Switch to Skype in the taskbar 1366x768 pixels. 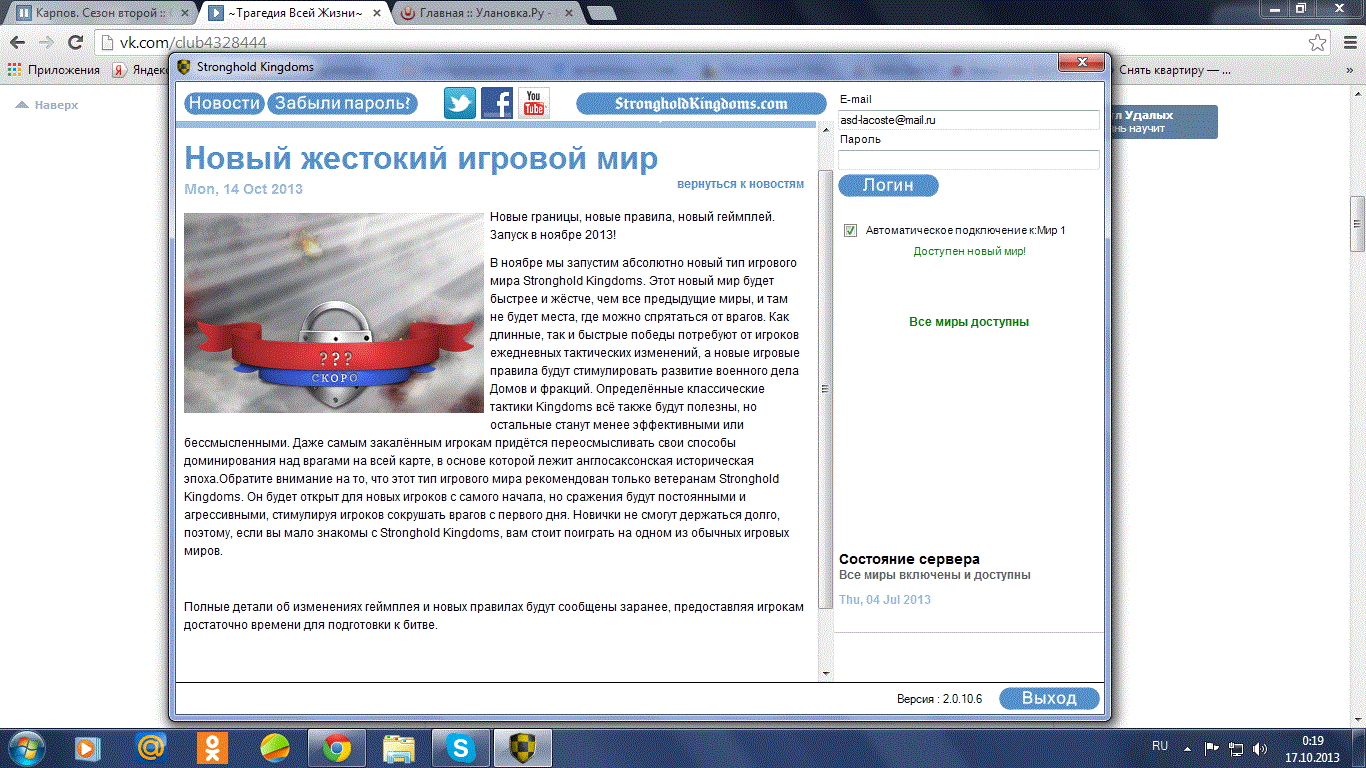(461, 747)
